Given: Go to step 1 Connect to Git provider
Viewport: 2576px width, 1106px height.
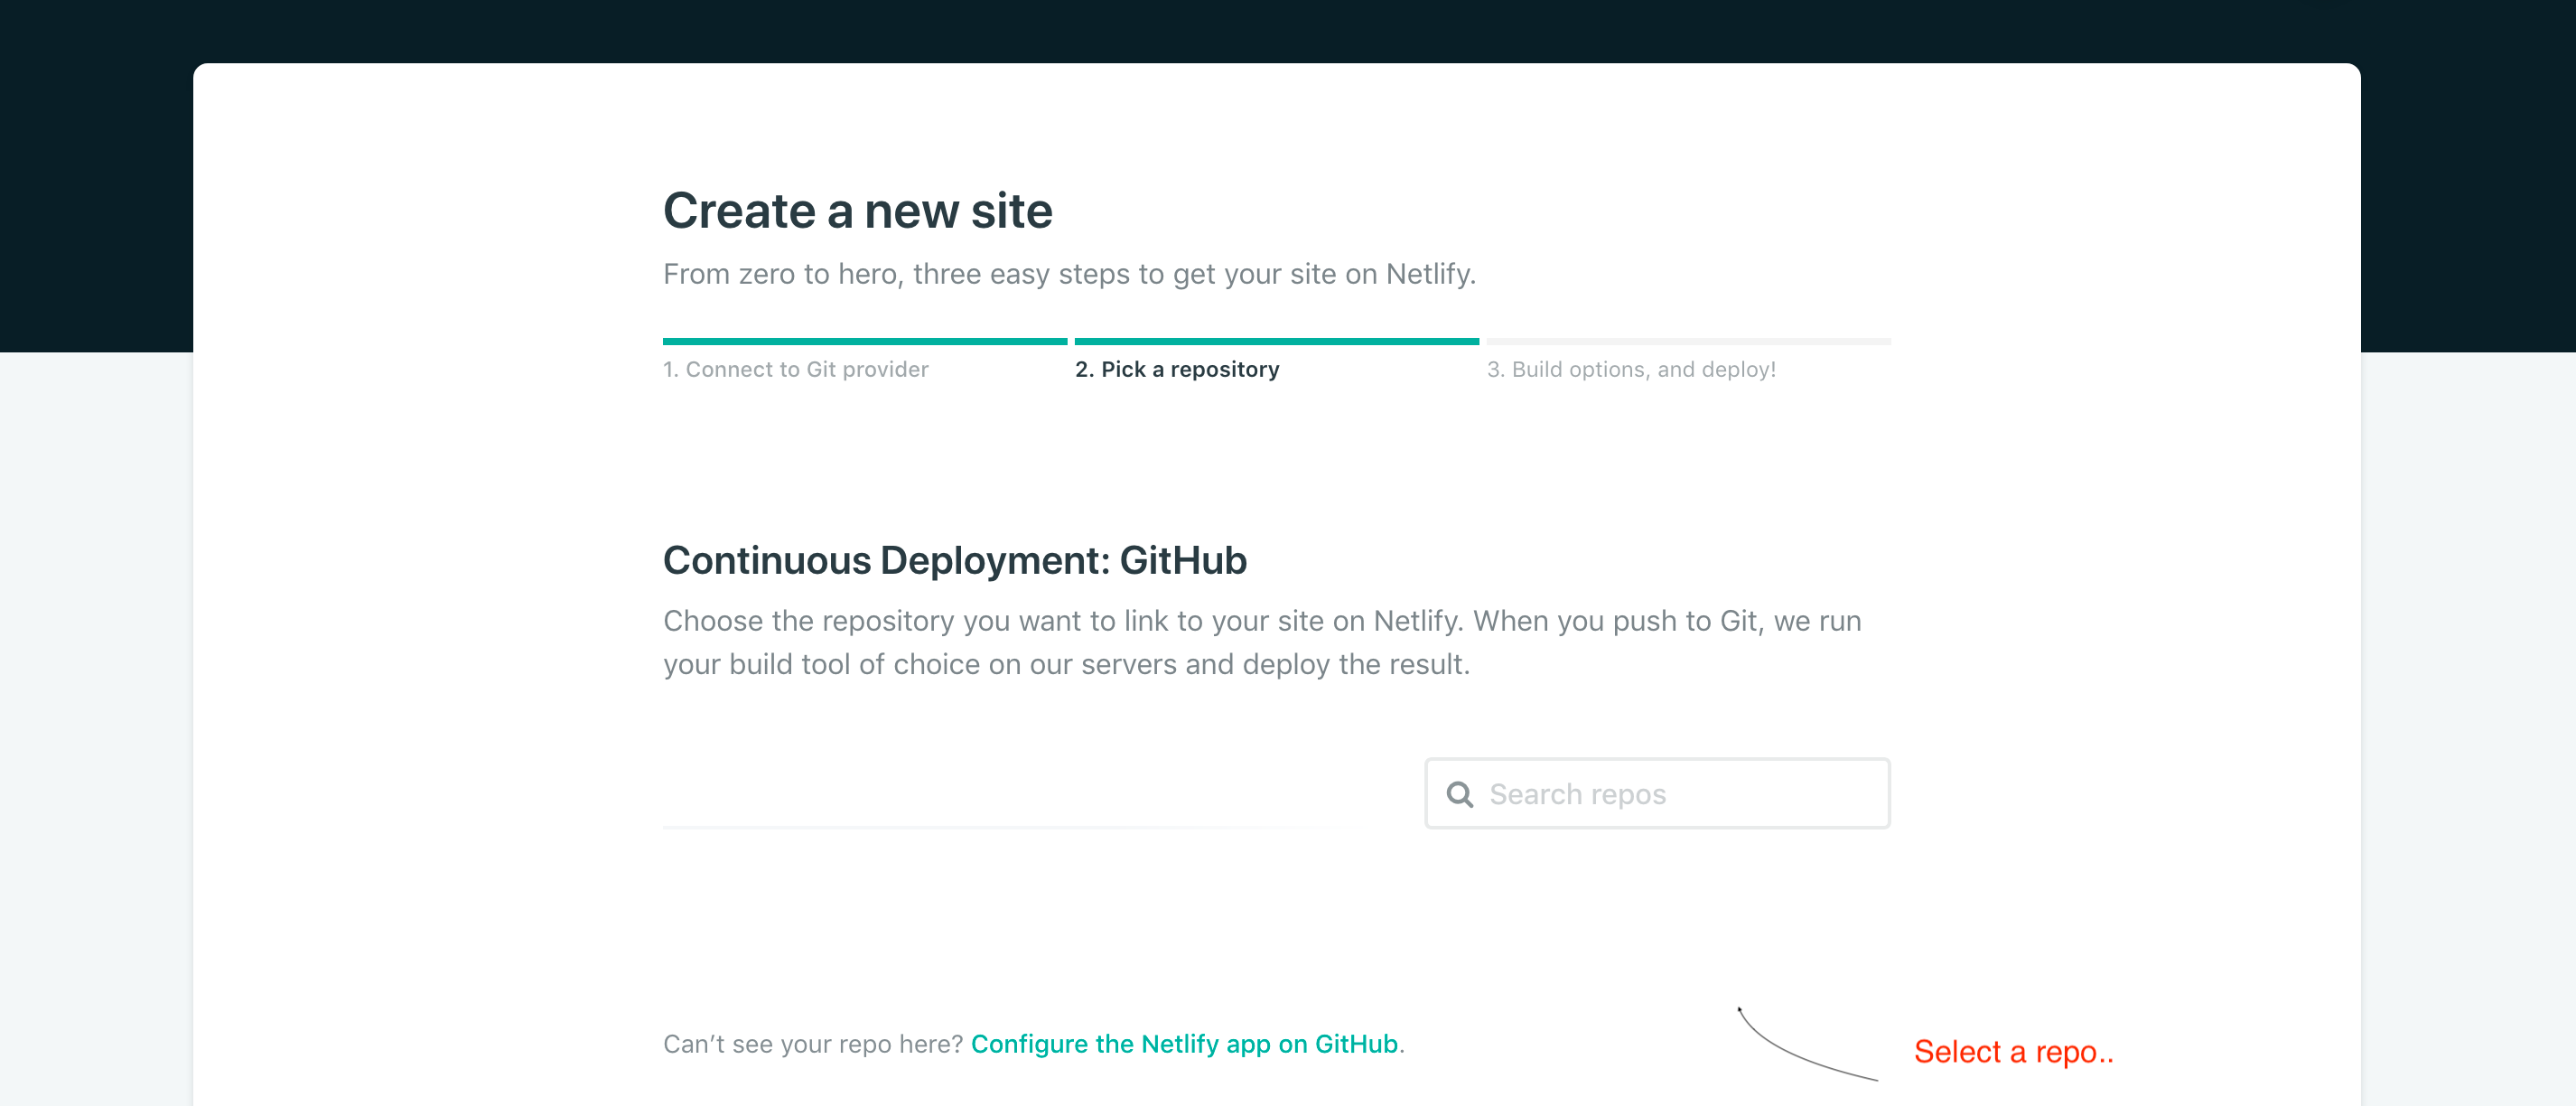Looking at the screenshot, I should [x=795, y=369].
